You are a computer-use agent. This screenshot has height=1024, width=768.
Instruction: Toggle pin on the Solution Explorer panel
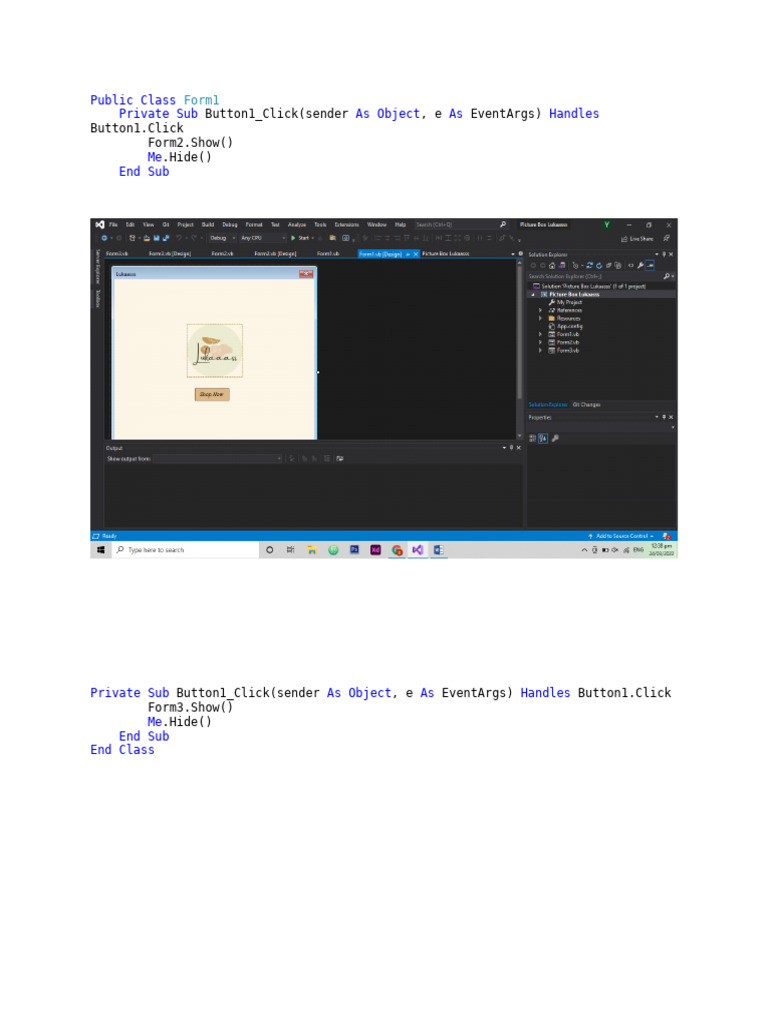(x=664, y=255)
